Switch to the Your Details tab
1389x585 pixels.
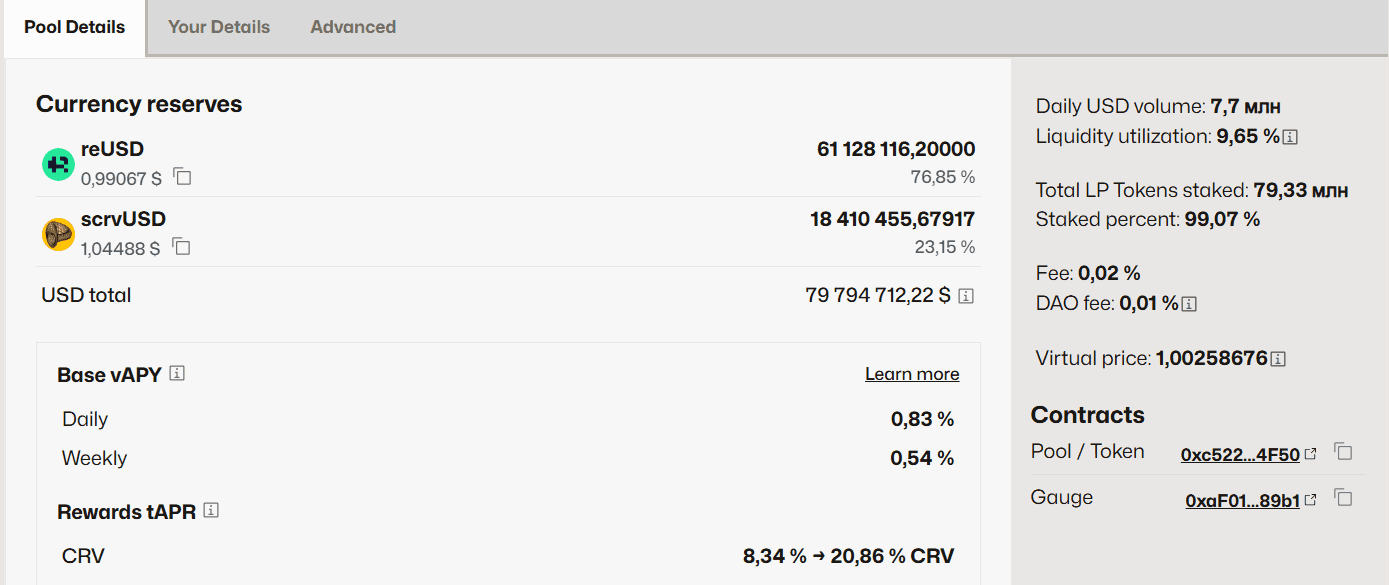coord(219,27)
